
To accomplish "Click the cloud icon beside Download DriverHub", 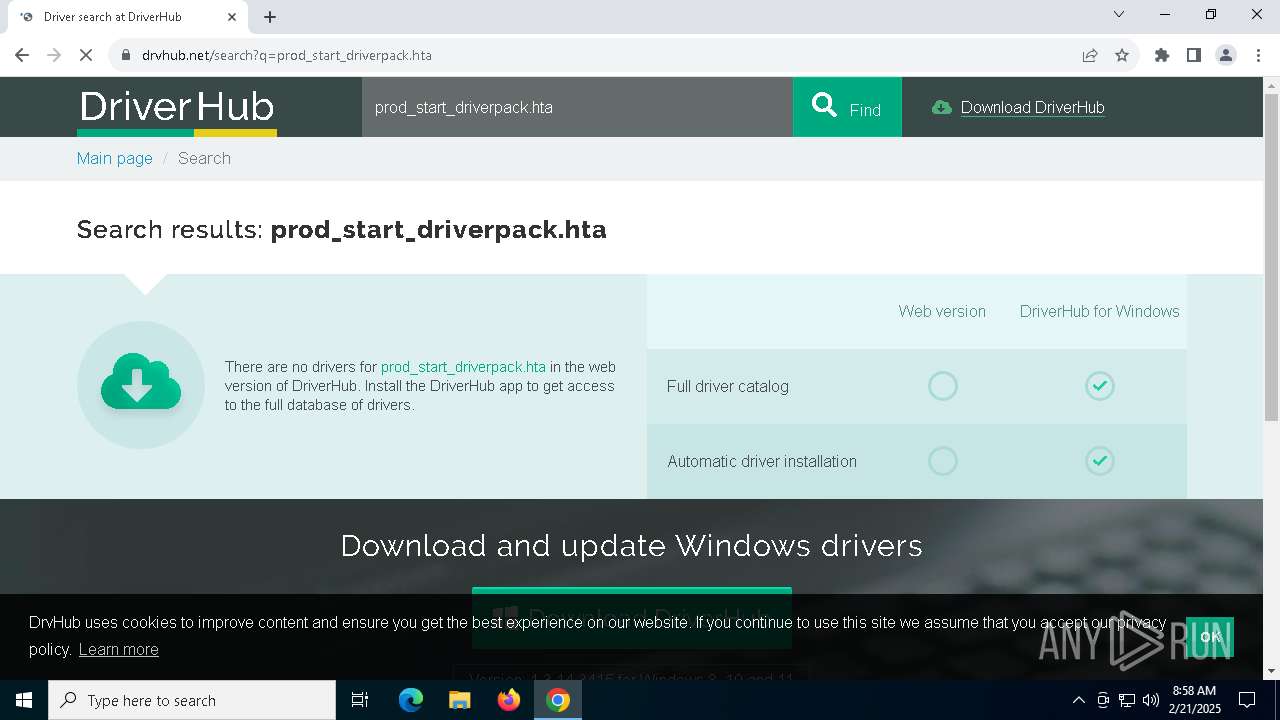I will 941,107.
